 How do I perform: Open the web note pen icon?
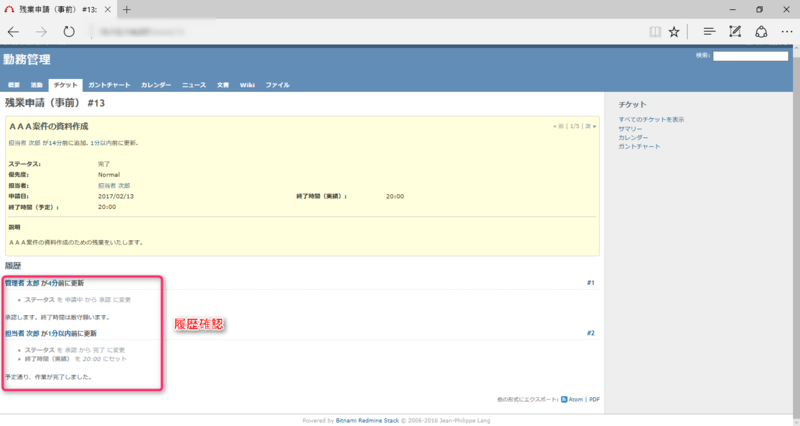click(x=735, y=32)
